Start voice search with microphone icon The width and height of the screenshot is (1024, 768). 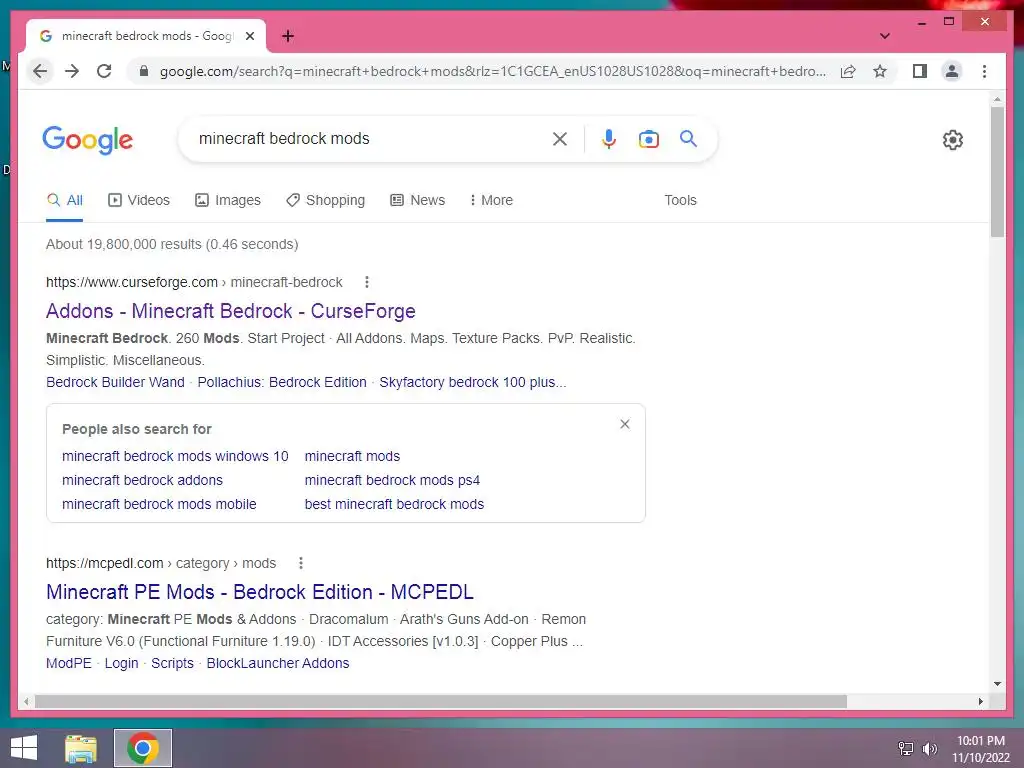point(609,139)
